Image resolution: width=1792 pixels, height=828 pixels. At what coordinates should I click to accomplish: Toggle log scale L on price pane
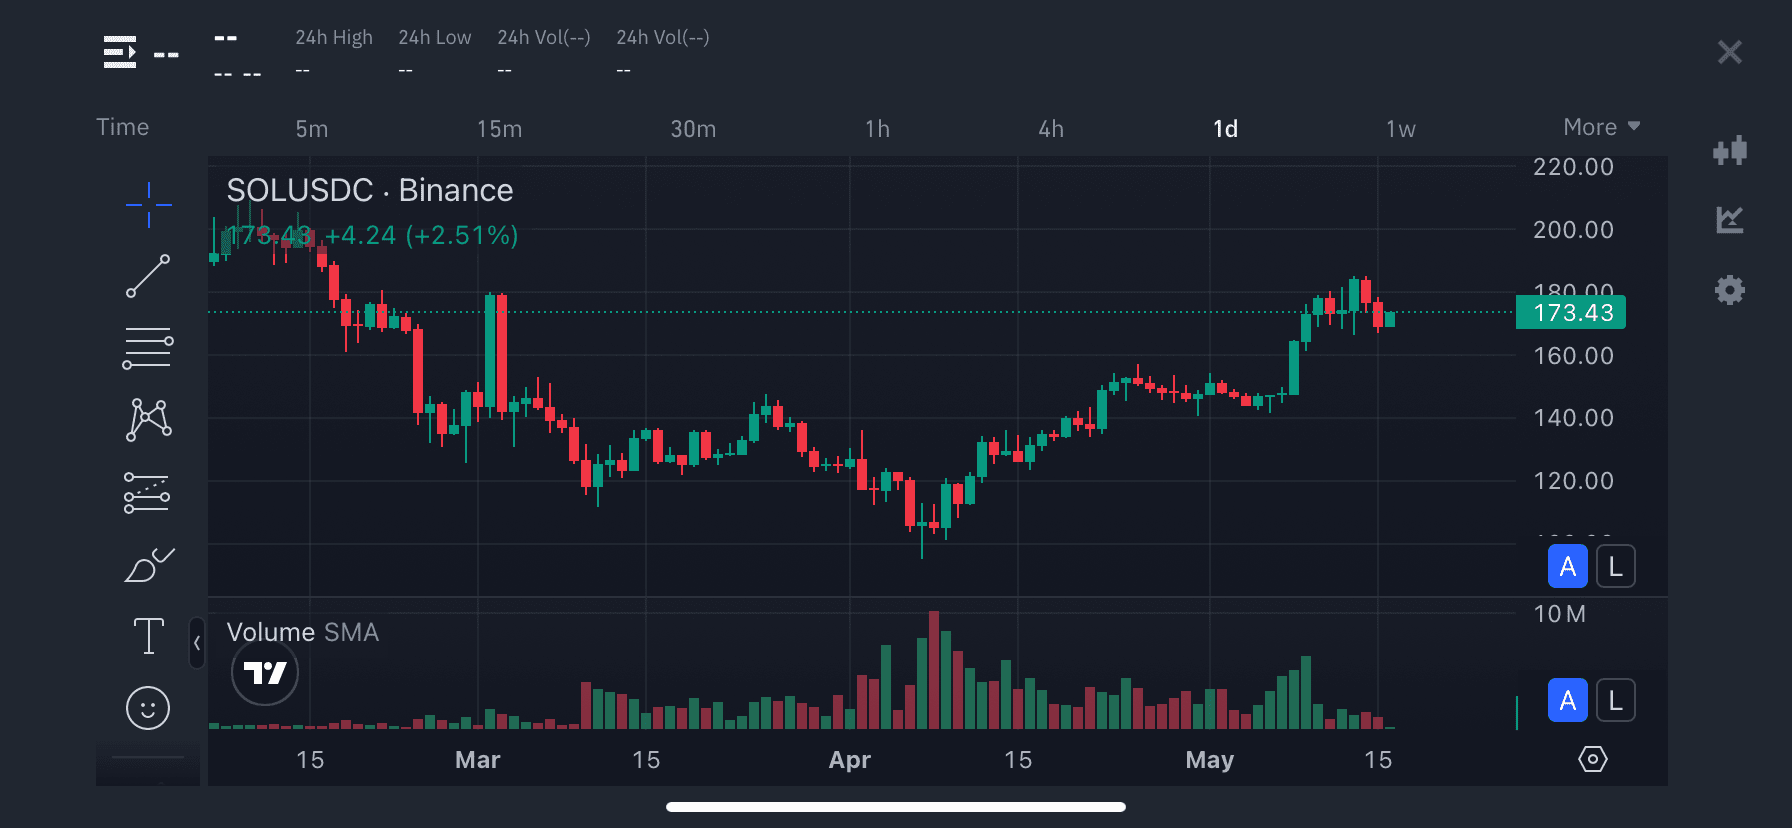click(1616, 567)
